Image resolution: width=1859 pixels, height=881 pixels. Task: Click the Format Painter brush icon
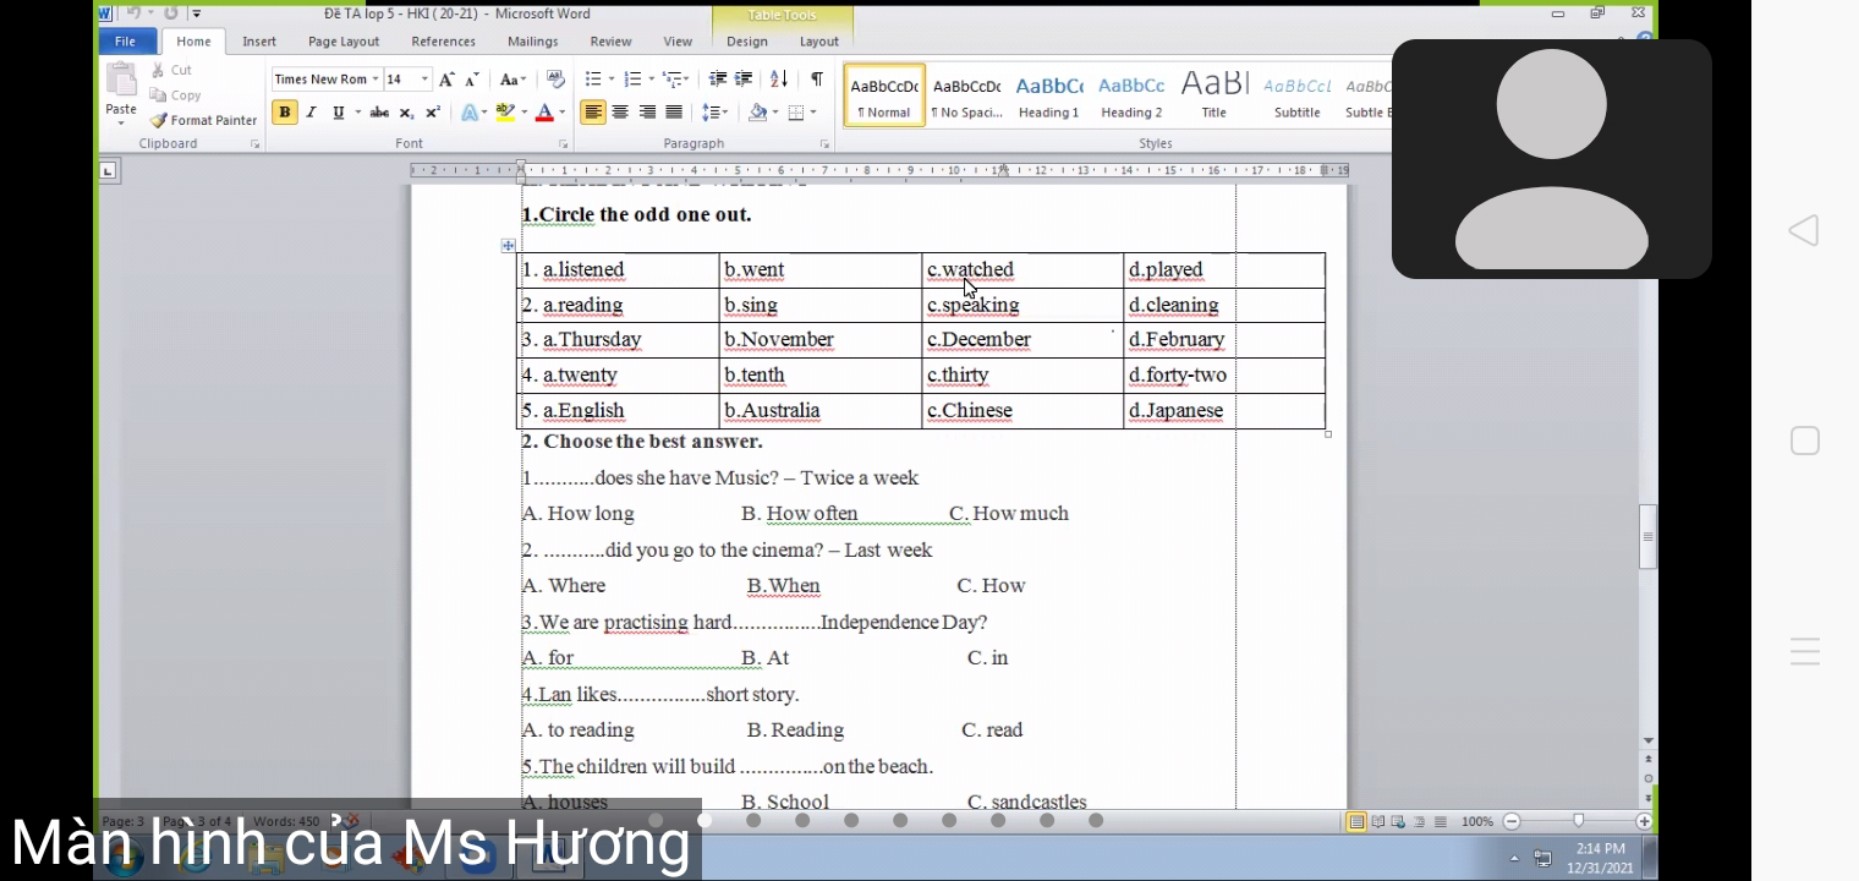[x=158, y=120]
